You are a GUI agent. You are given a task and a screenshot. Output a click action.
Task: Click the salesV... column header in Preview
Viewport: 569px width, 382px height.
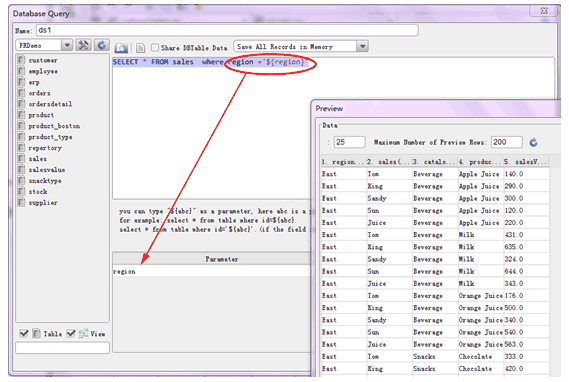point(526,162)
